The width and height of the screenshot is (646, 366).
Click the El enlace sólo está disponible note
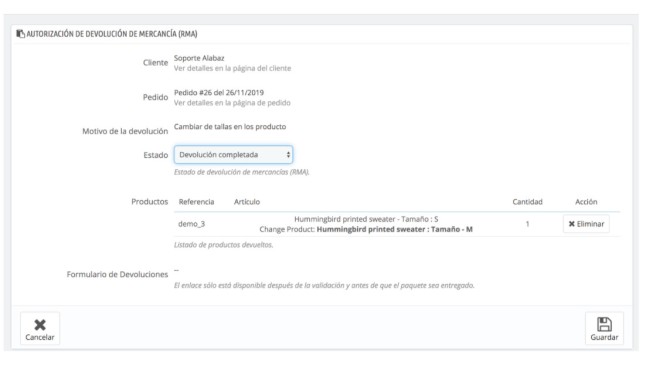[x=324, y=285]
